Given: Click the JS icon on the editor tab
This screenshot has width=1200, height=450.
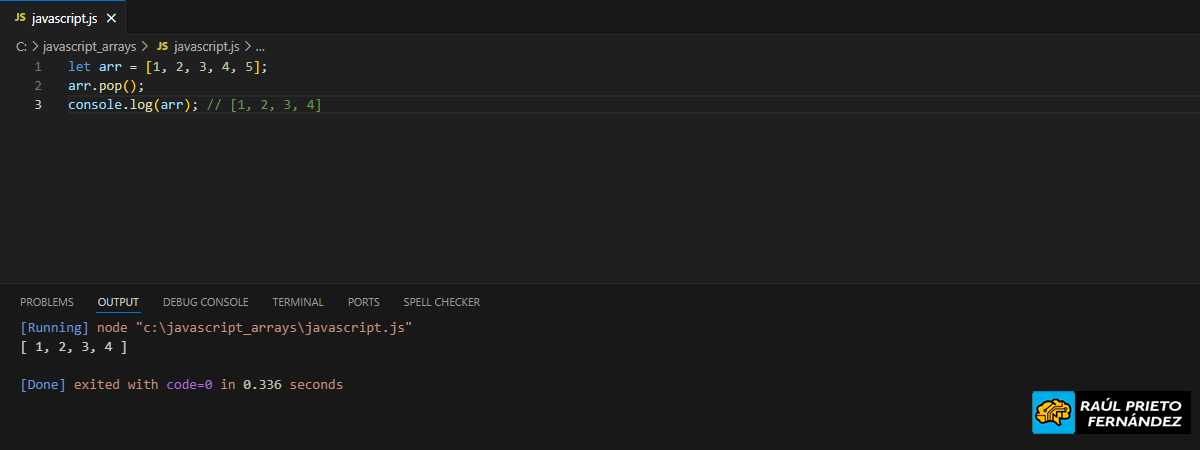Looking at the screenshot, I should tap(19, 18).
